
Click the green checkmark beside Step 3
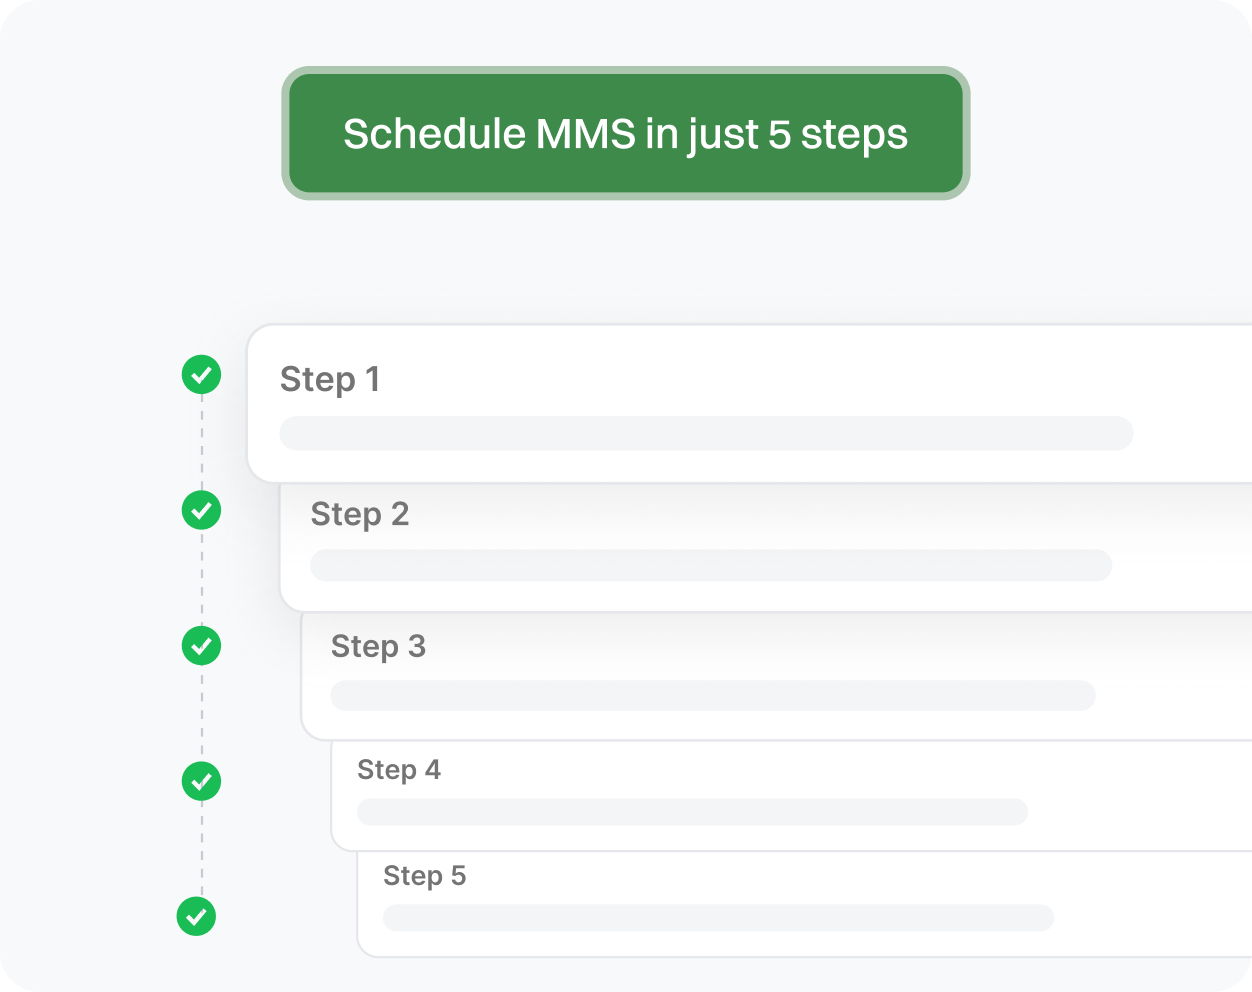(201, 645)
